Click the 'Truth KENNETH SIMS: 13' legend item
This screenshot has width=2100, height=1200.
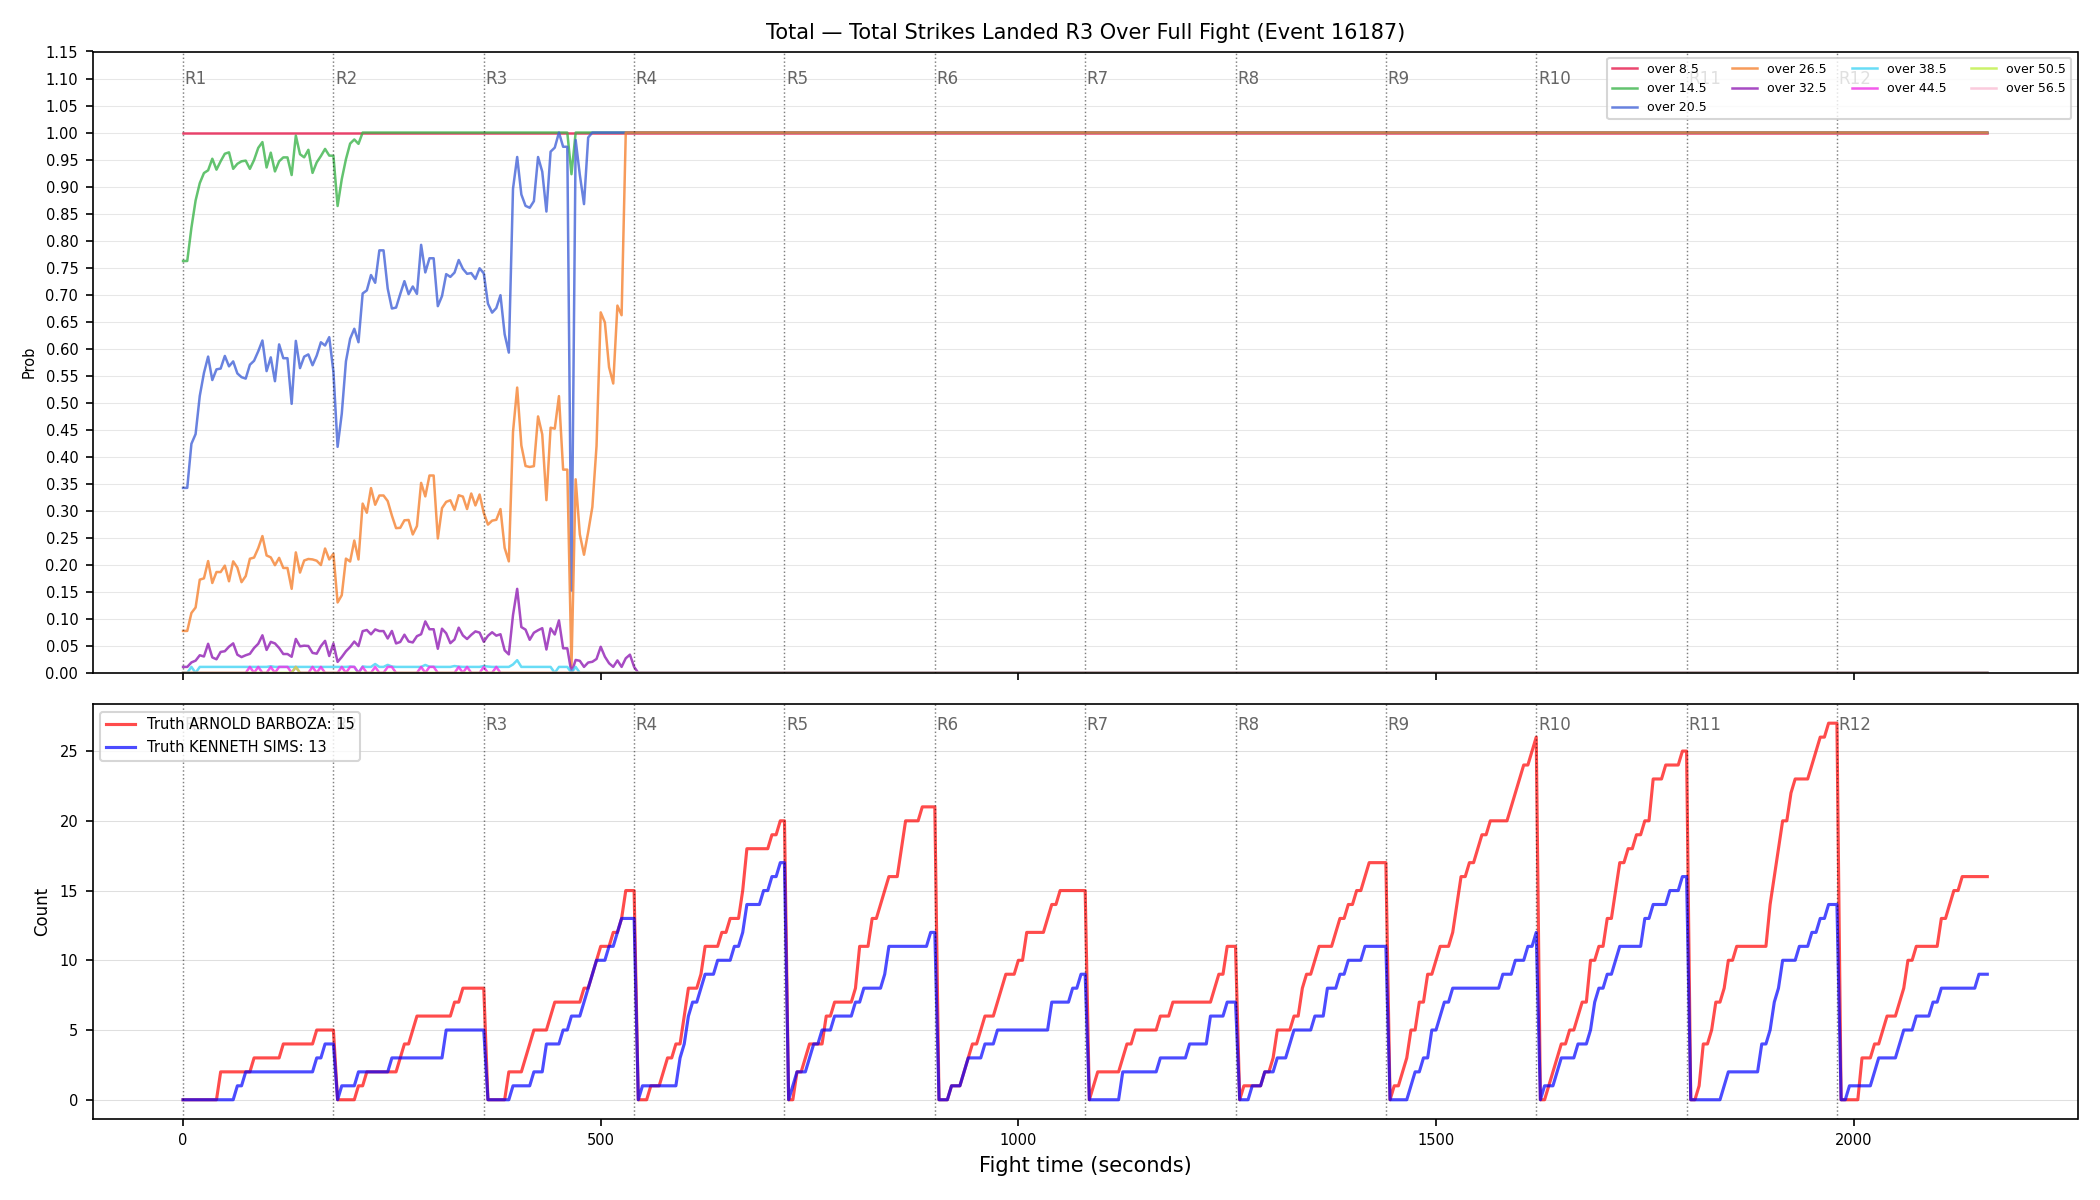pos(216,747)
